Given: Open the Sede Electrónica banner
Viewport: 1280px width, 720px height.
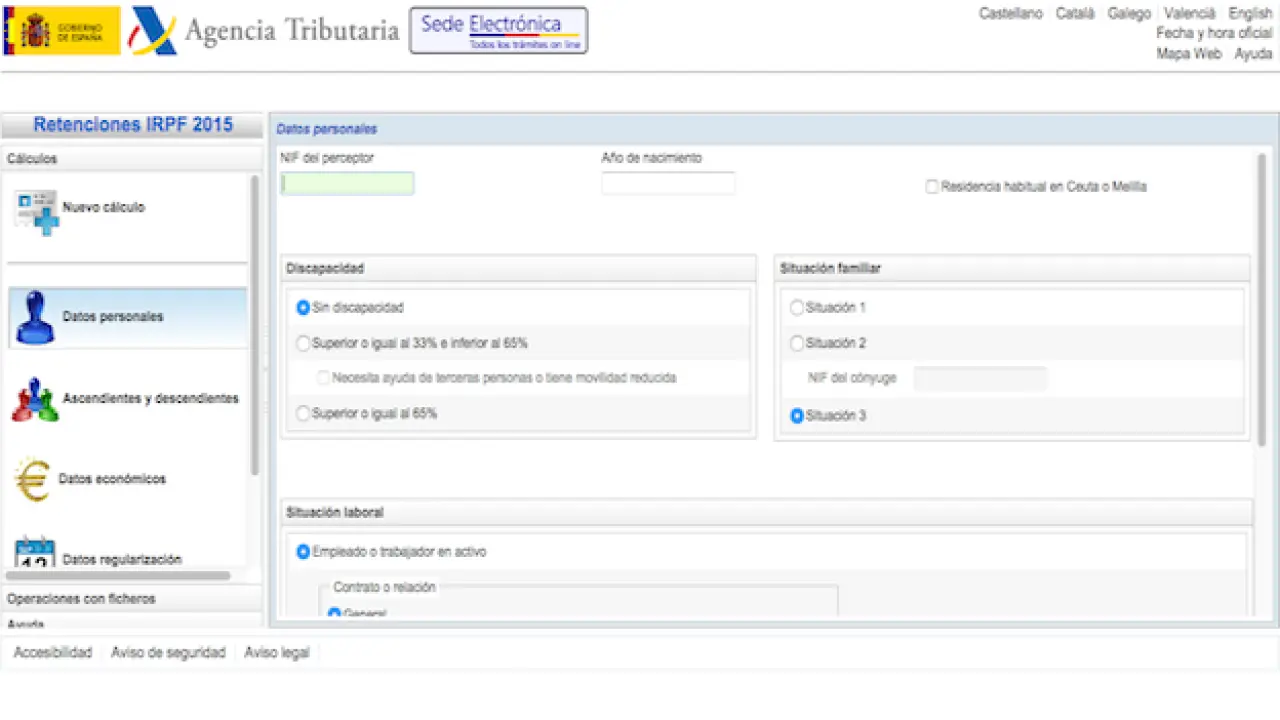Looking at the screenshot, I should pyautogui.click(x=498, y=31).
